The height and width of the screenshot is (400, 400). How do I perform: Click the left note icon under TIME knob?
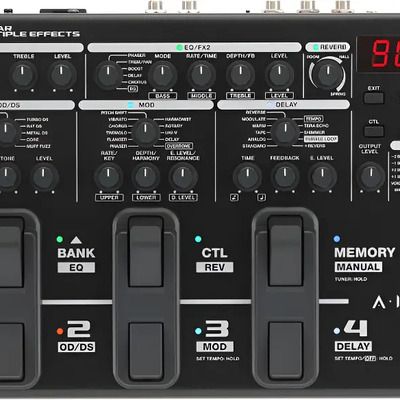tap(234, 197)
